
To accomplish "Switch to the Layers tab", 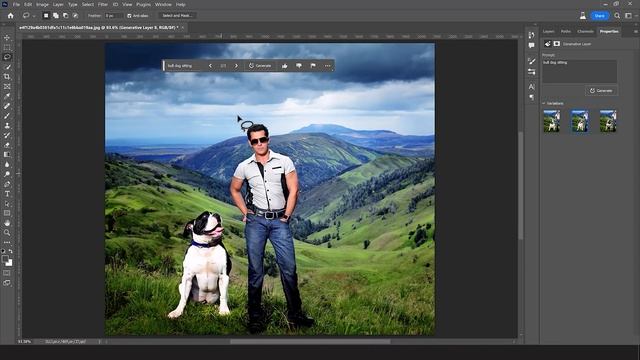I will click(549, 31).
